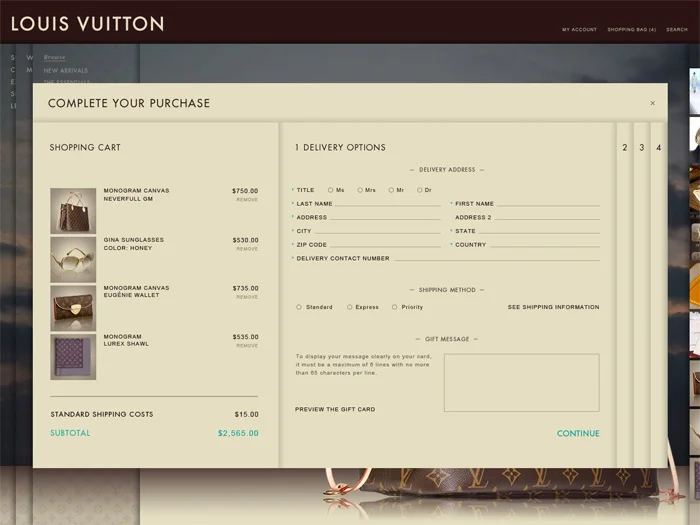This screenshot has width=700, height=525.
Task: Click the Louis Vuitton logo
Action: click(x=88, y=24)
